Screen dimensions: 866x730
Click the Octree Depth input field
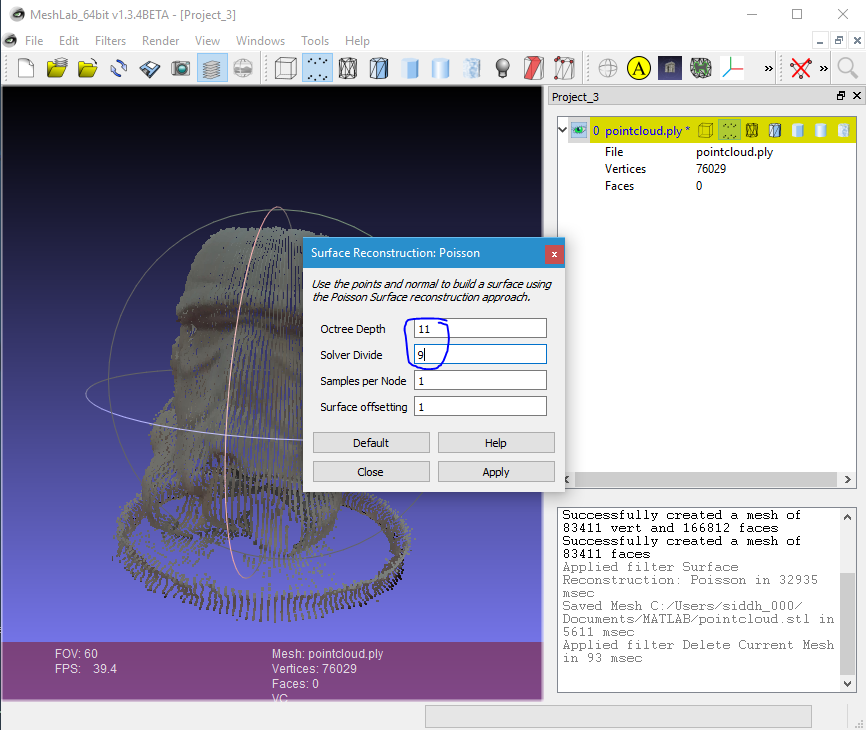click(x=480, y=329)
